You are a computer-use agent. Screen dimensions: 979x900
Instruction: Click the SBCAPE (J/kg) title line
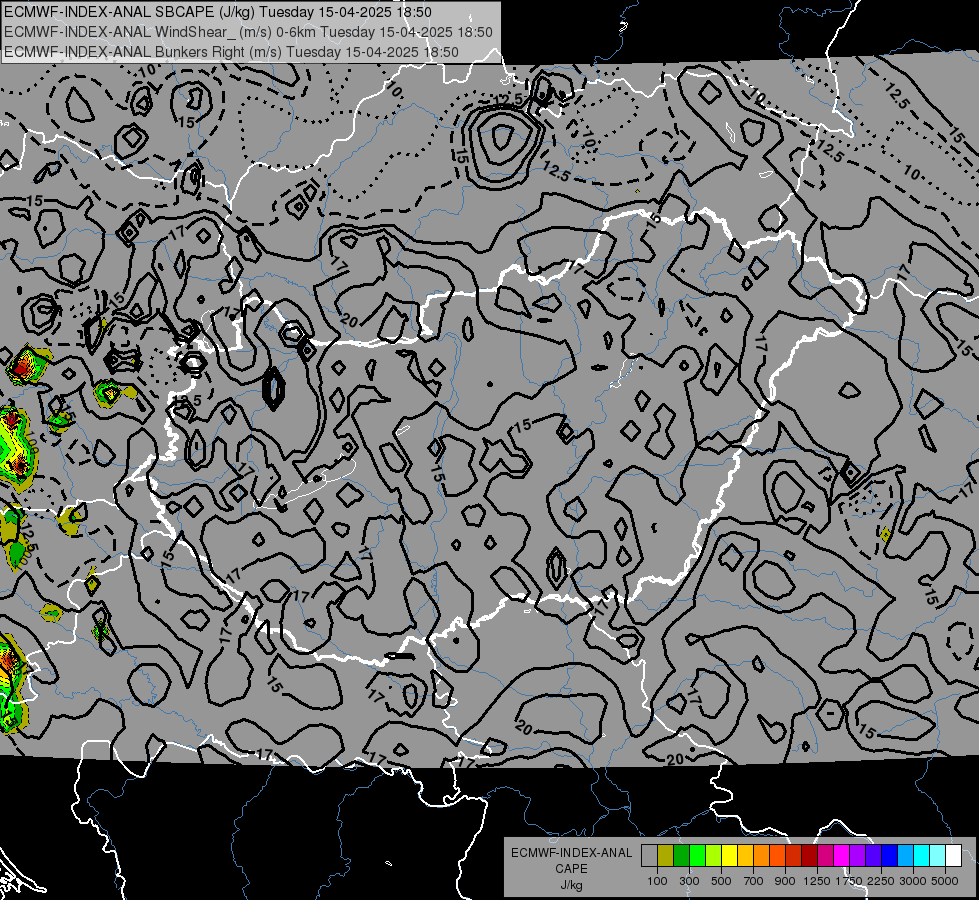pos(218,12)
